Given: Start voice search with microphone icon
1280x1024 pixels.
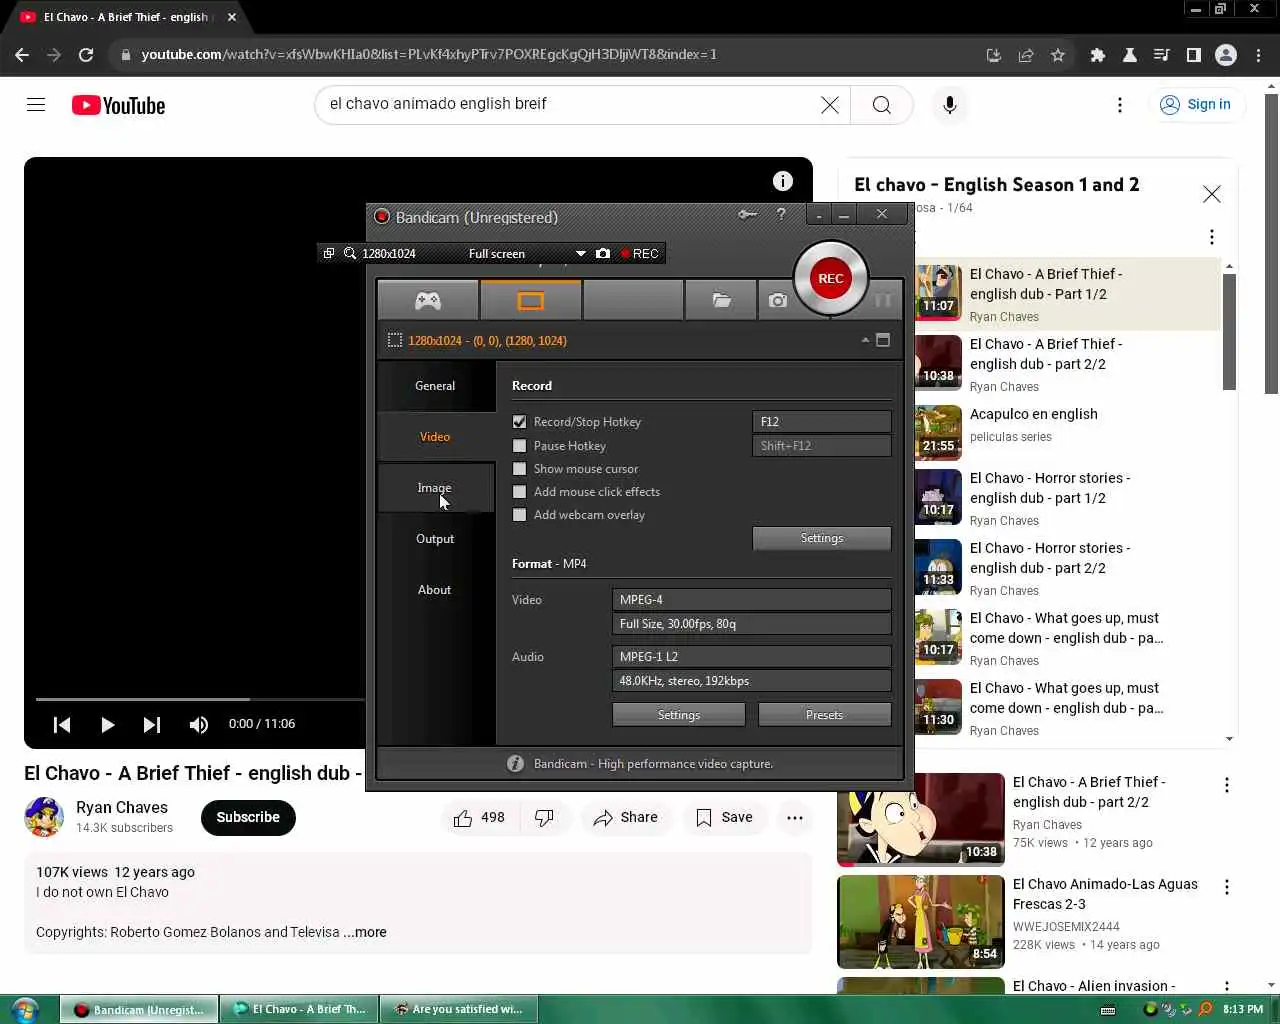Looking at the screenshot, I should 950,104.
